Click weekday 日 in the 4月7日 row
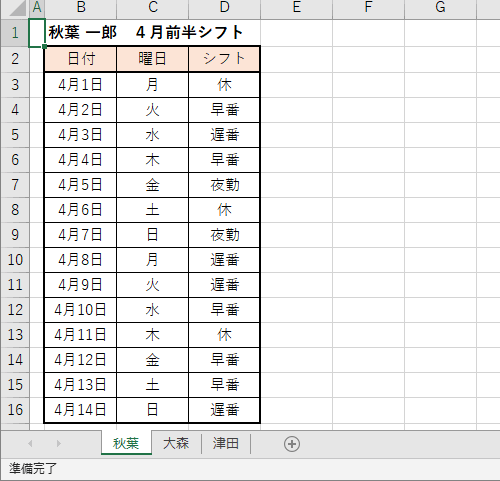The width and height of the screenshot is (500, 481). pyautogui.click(x=153, y=235)
